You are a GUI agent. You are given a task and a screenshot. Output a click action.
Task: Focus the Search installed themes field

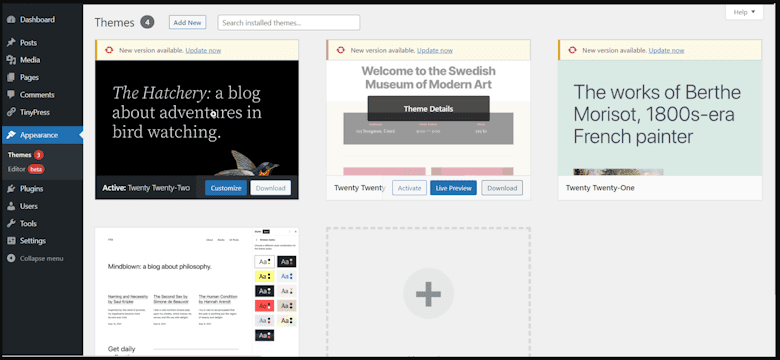tap(289, 23)
